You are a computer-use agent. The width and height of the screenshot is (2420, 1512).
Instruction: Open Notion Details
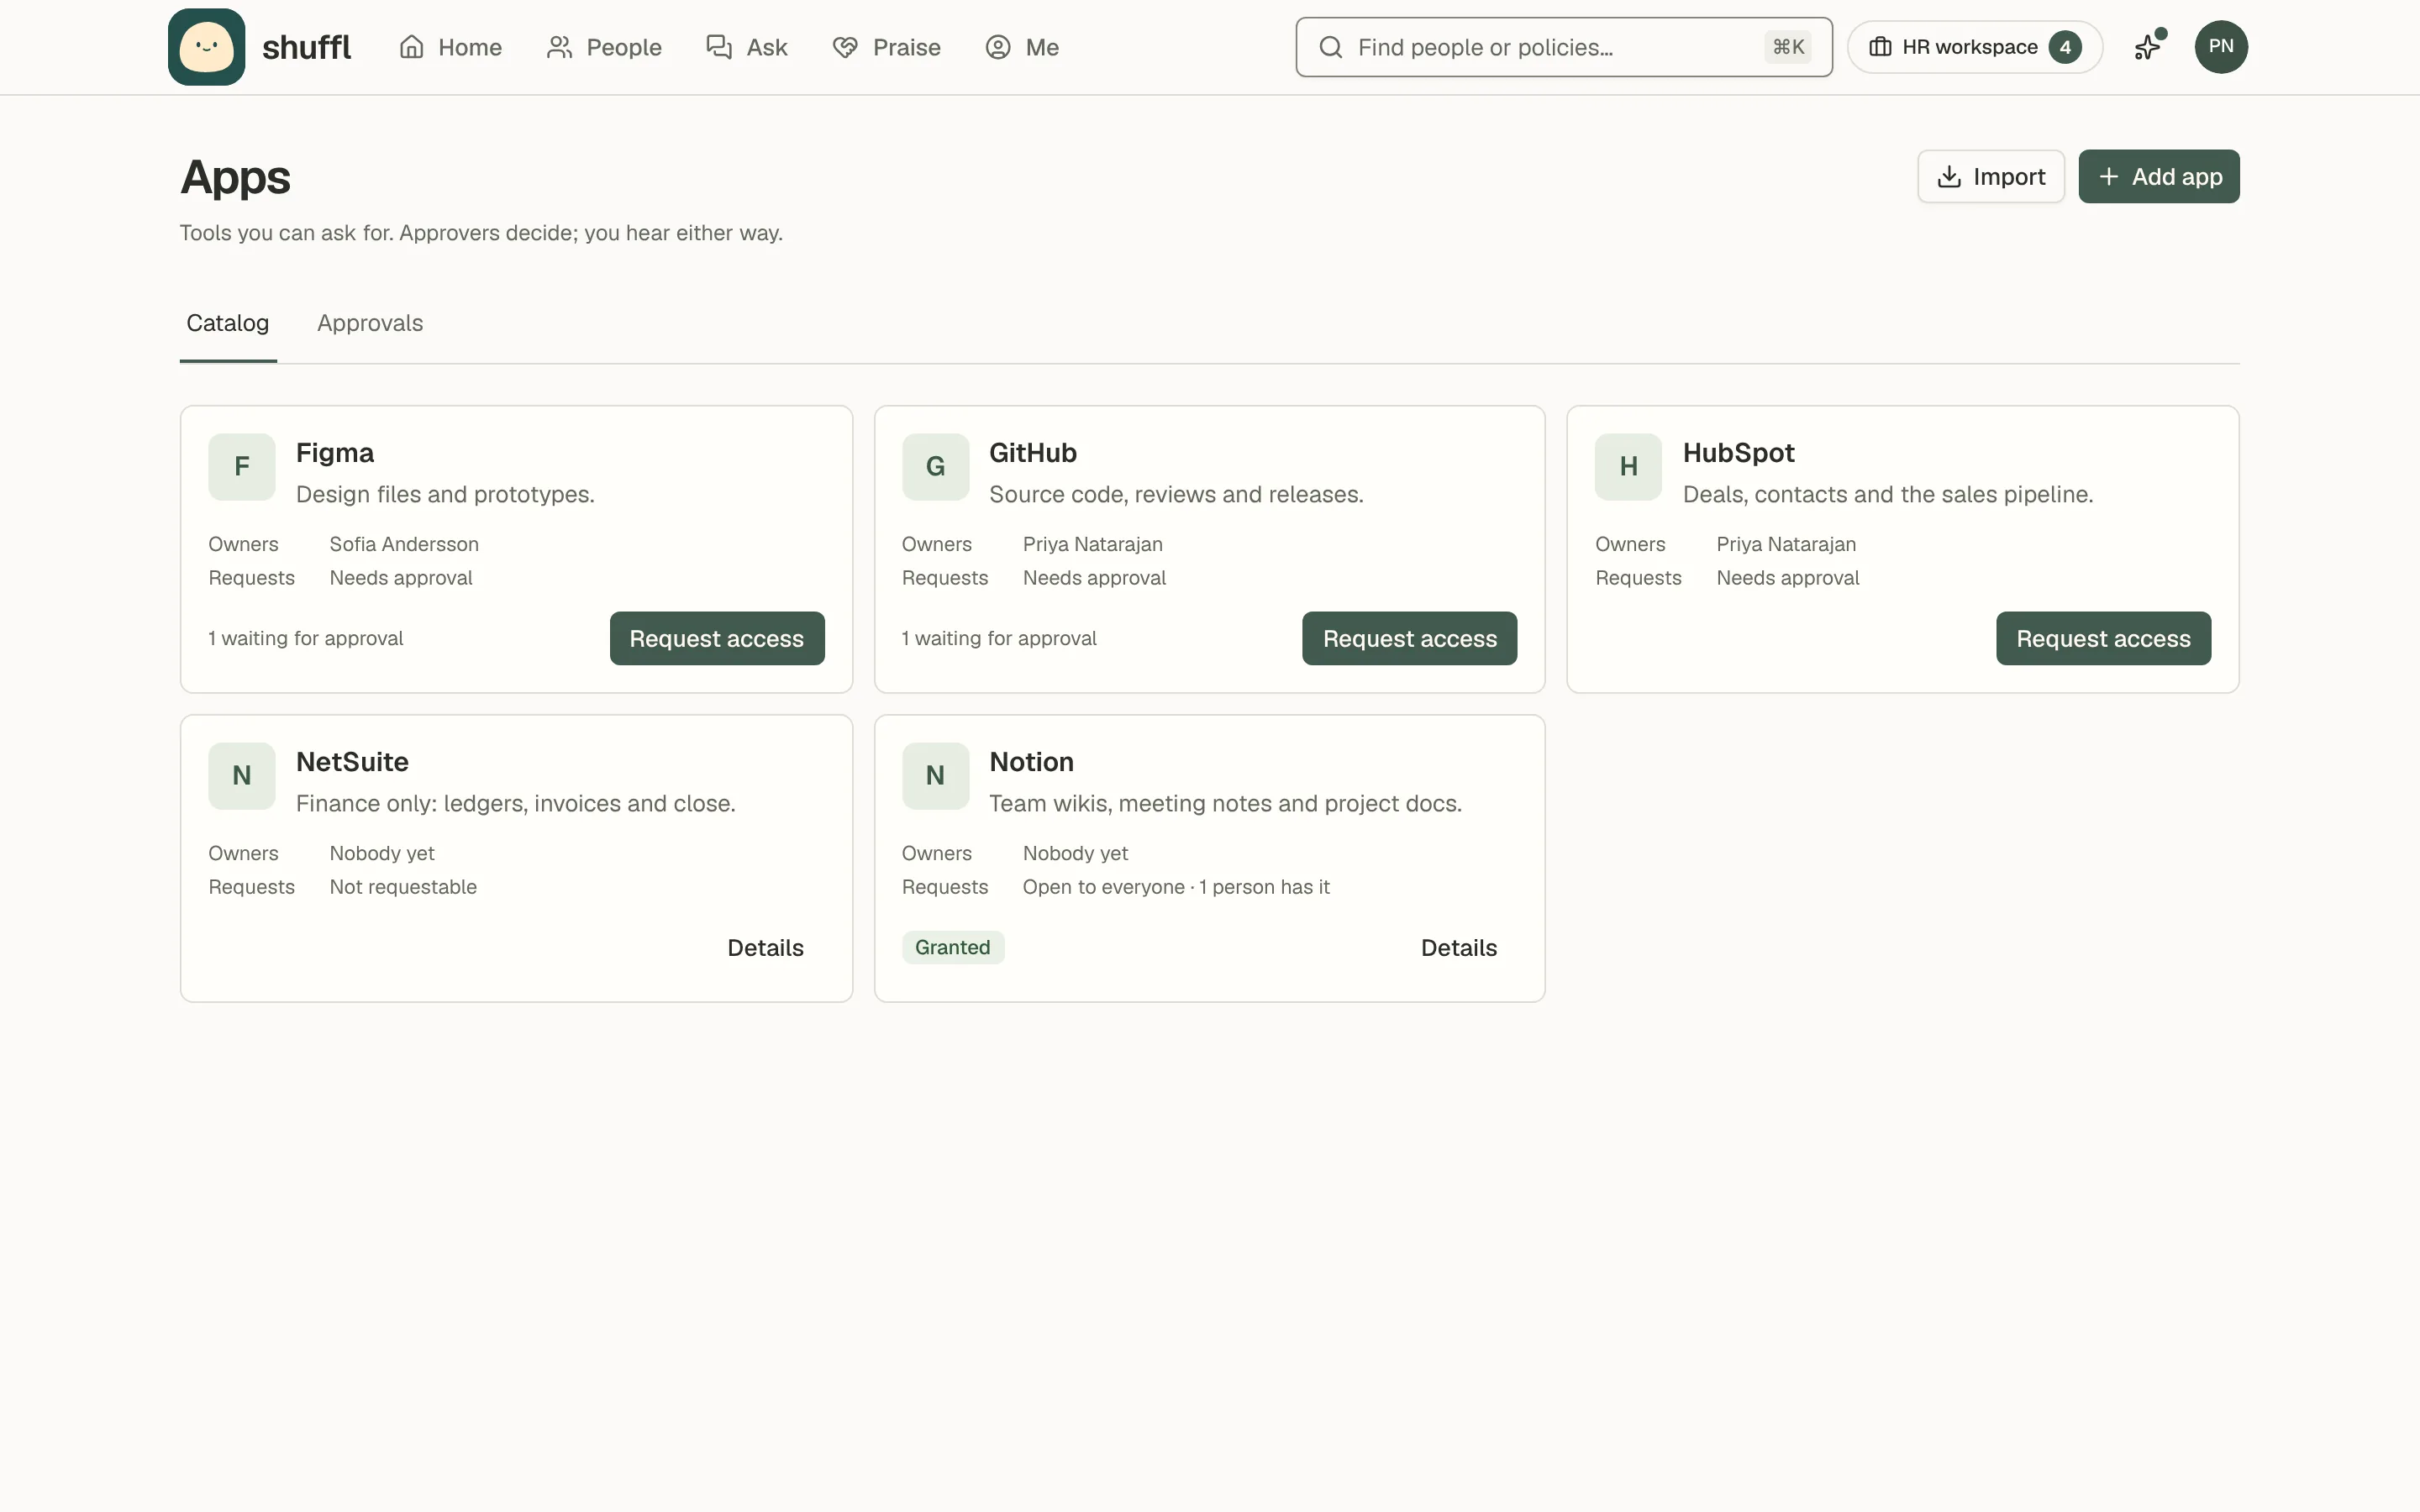pos(1459,948)
